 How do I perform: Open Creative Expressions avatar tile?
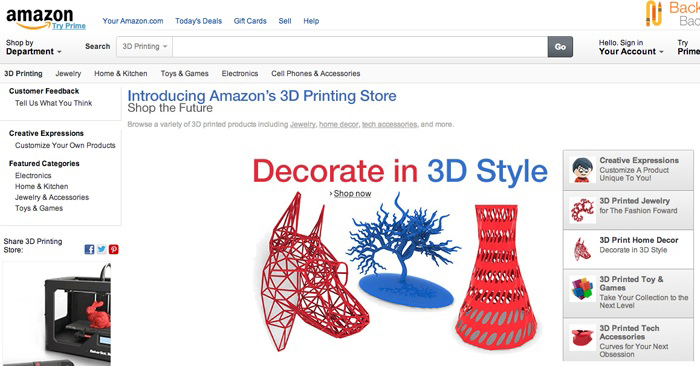click(x=628, y=170)
